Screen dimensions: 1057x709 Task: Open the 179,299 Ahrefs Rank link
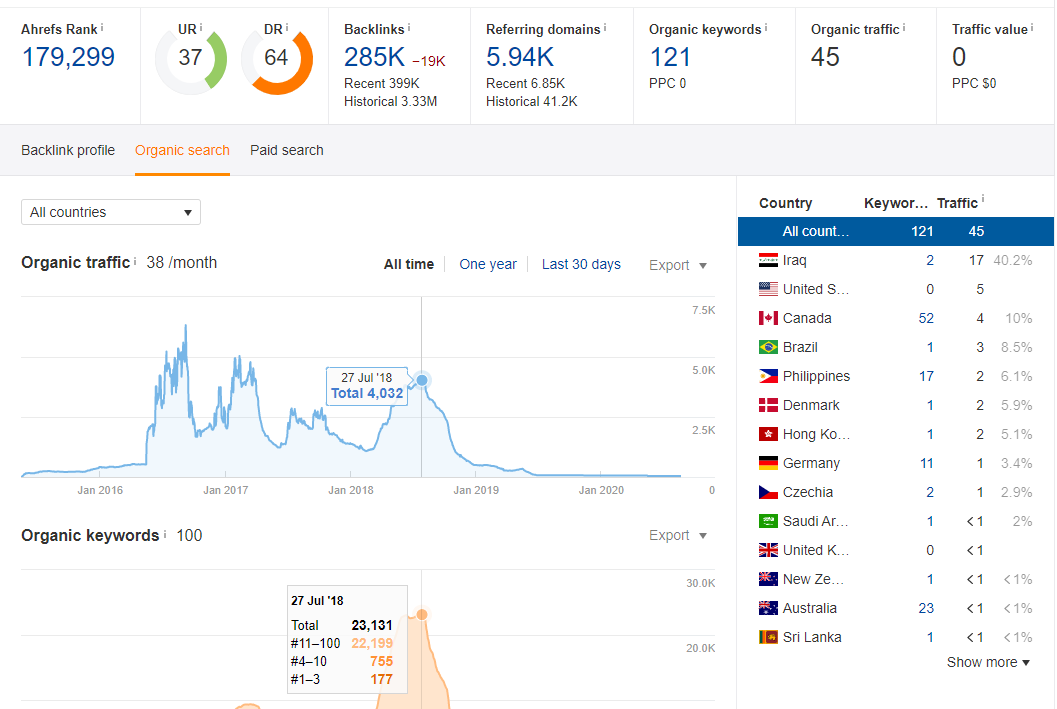(x=68, y=57)
